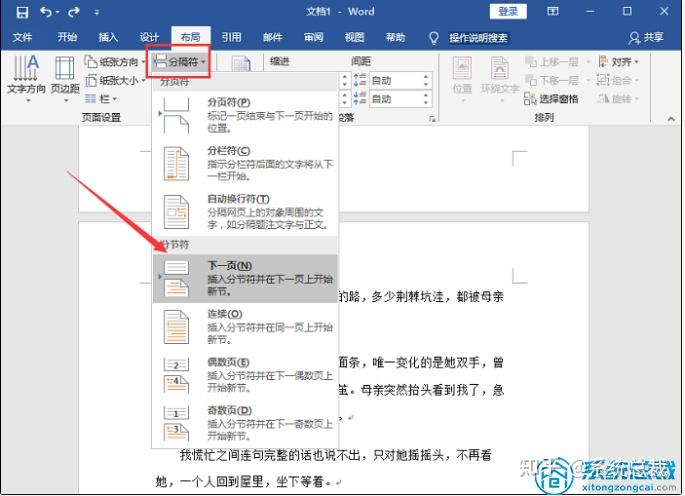Expand the 纸张方向 orientation dropdown
This screenshot has width=685, height=496.
114,62
